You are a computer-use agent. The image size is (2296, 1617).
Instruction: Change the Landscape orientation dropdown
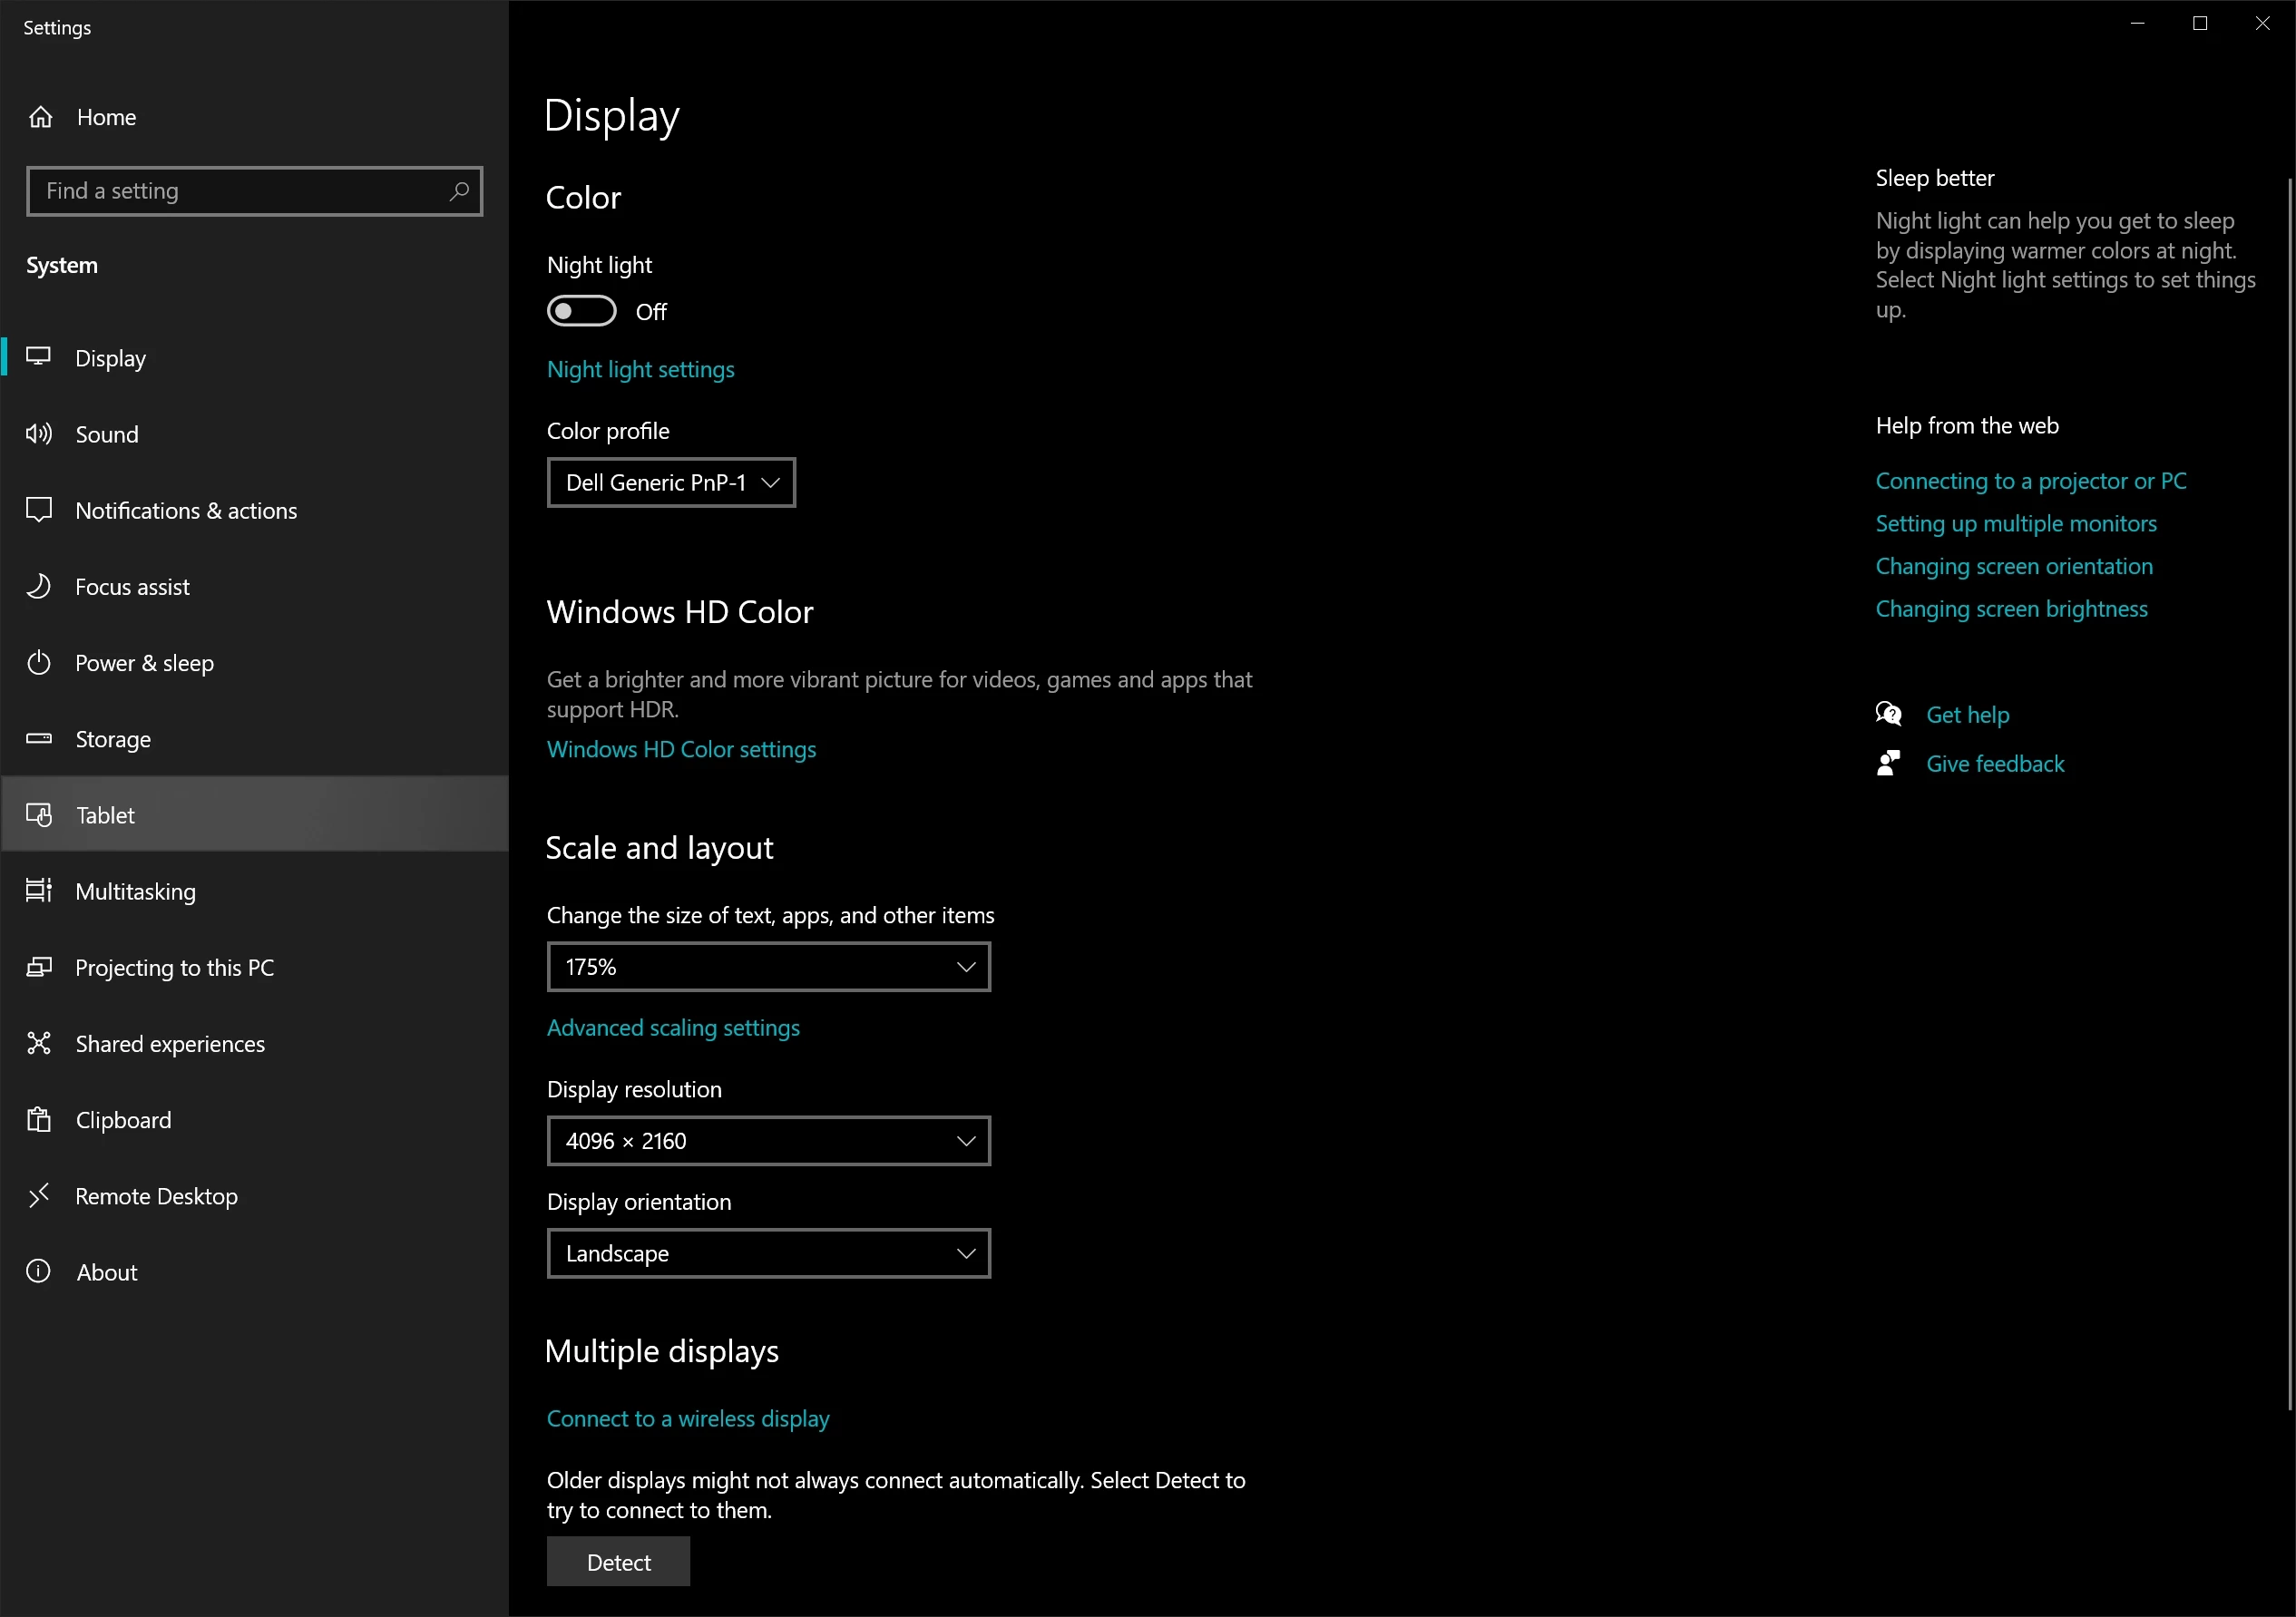click(x=768, y=1252)
